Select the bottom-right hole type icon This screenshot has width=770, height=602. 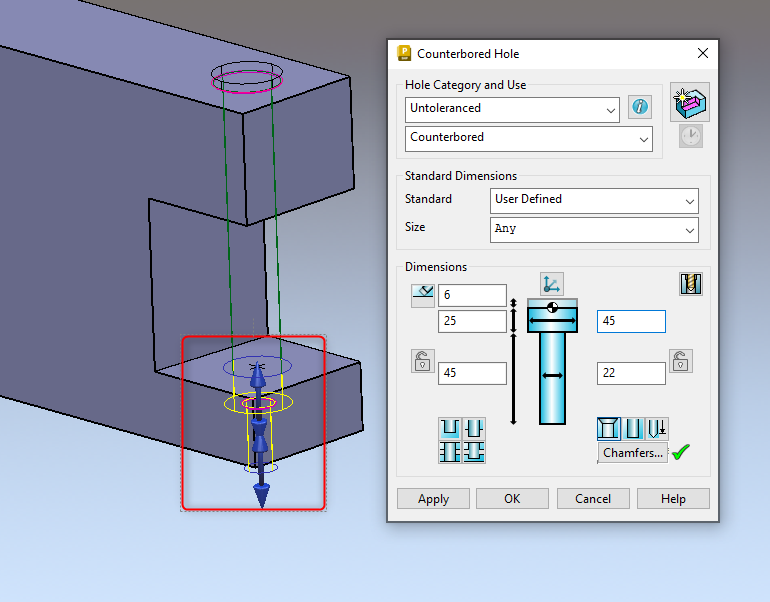(x=474, y=452)
